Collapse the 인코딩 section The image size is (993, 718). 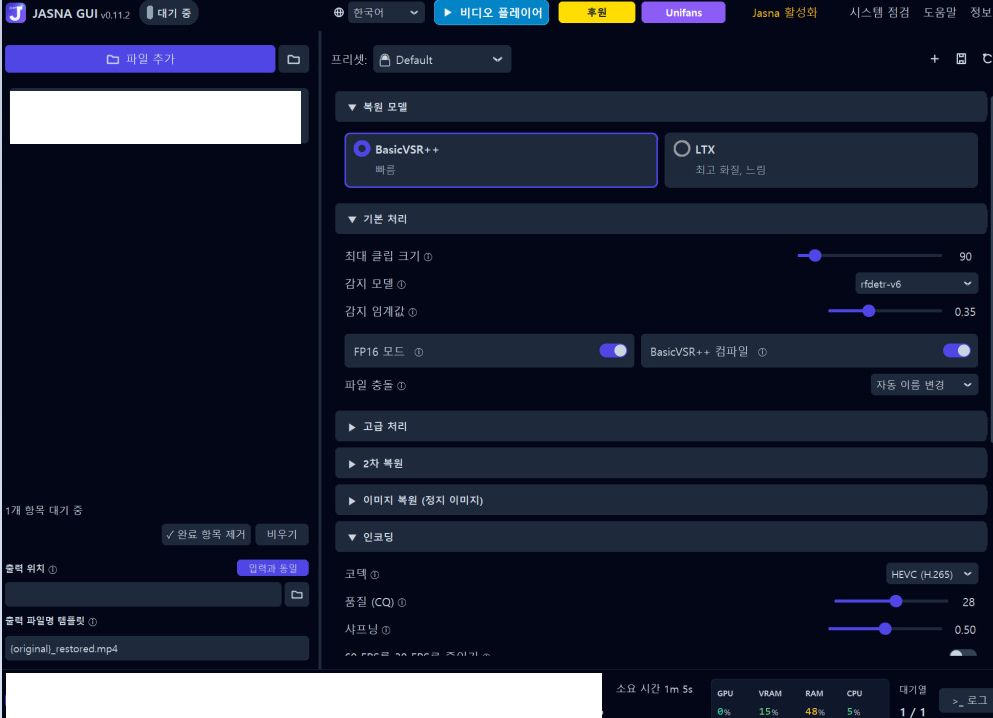point(661,537)
